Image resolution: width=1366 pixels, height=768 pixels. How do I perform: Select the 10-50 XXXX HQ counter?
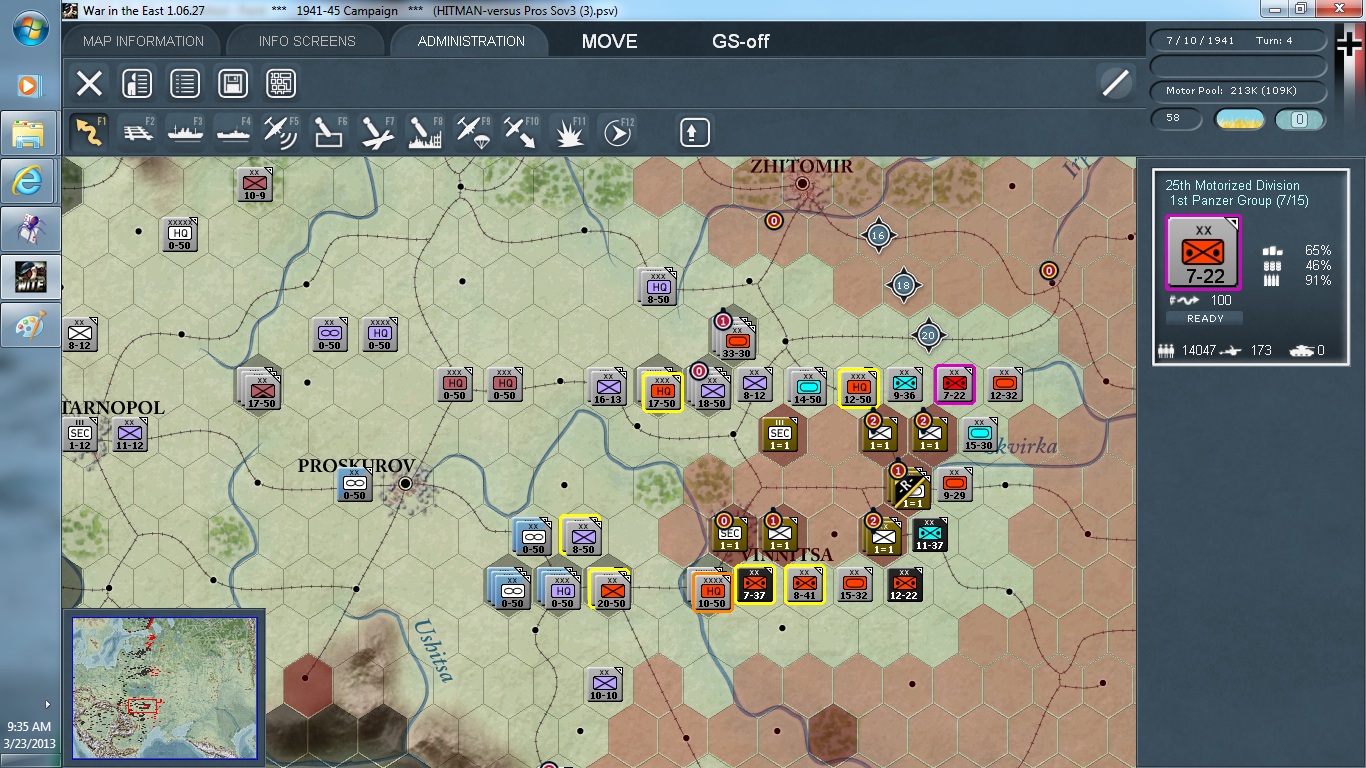pos(710,590)
